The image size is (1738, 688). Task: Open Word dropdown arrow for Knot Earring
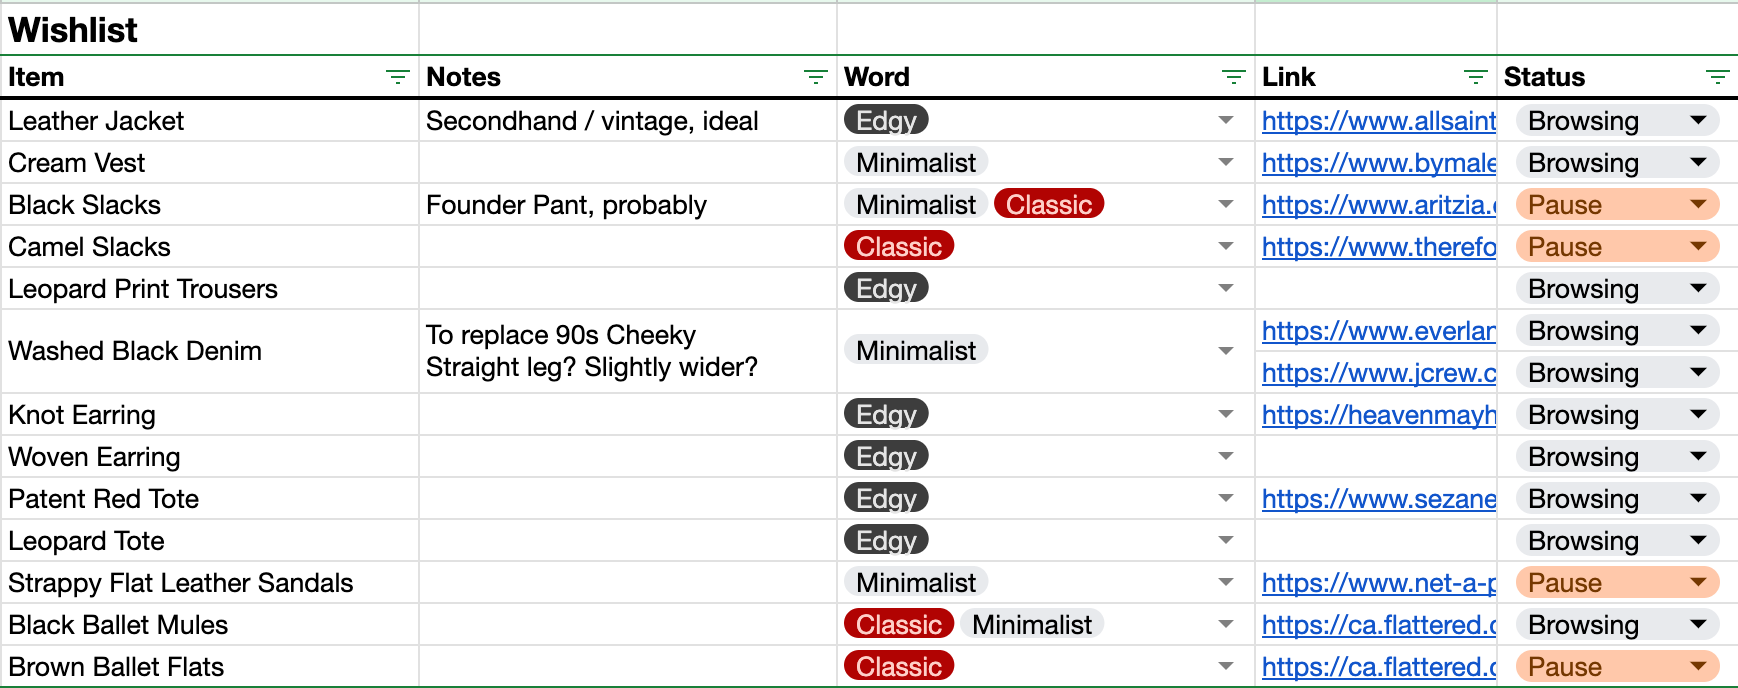(1226, 414)
